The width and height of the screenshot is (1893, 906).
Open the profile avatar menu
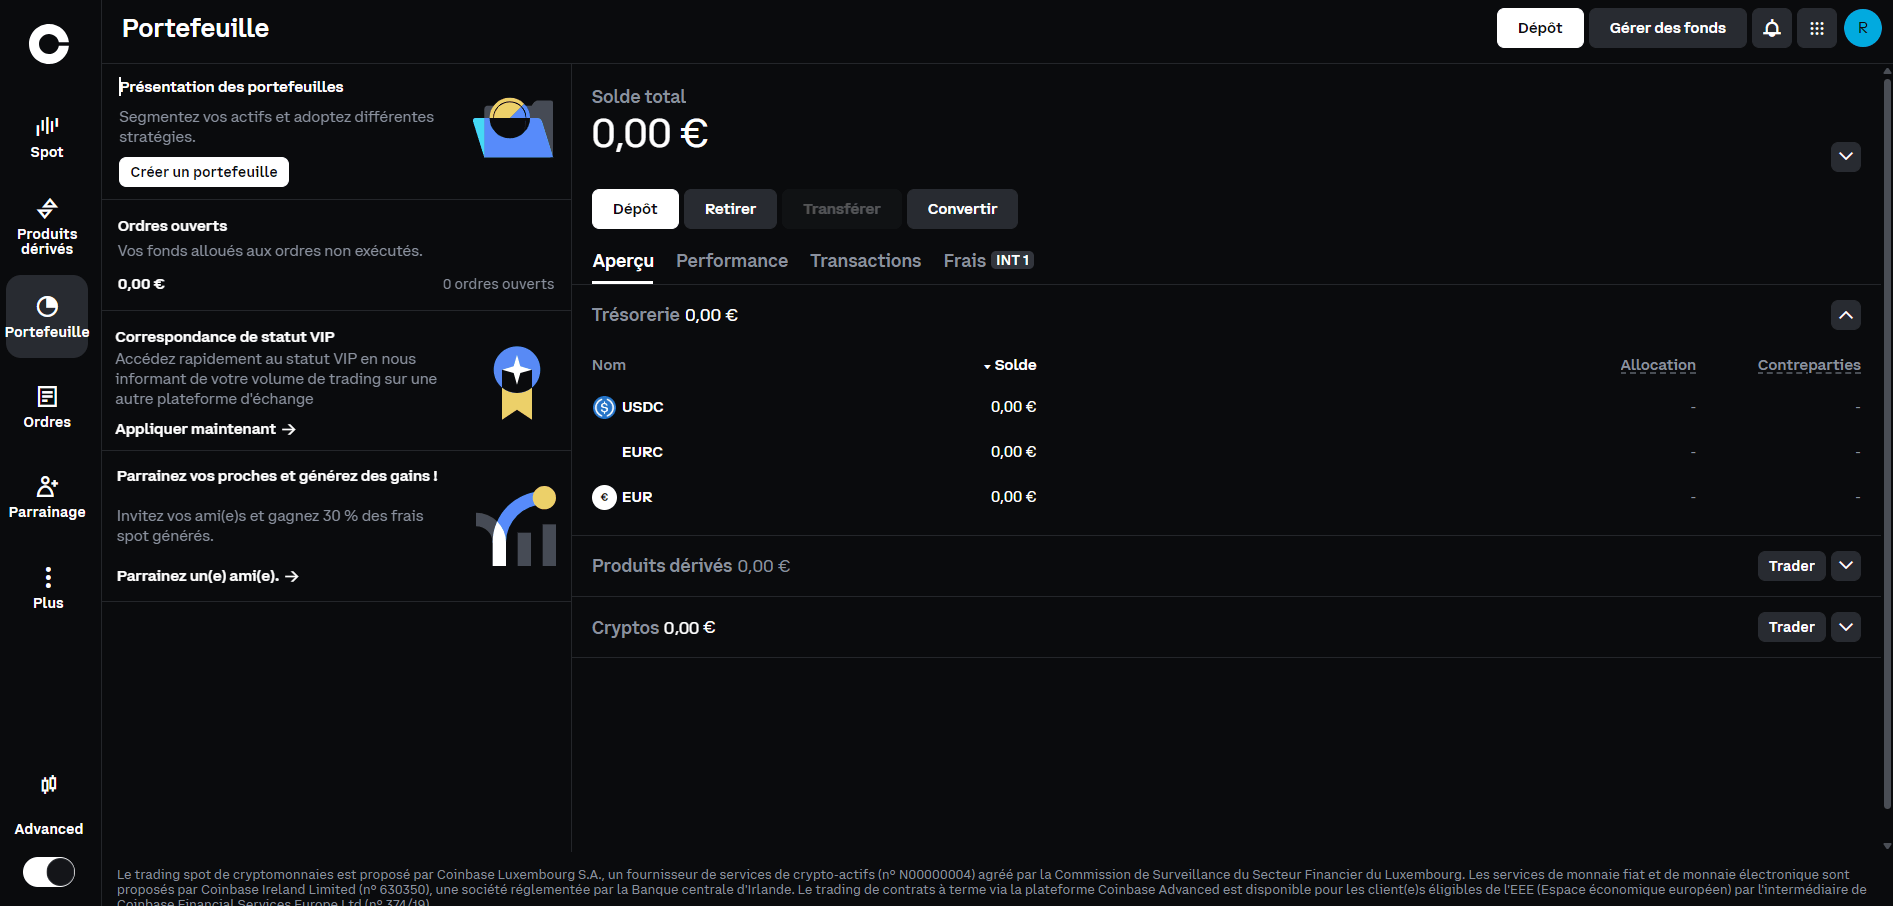pyautogui.click(x=1862, y=27)
